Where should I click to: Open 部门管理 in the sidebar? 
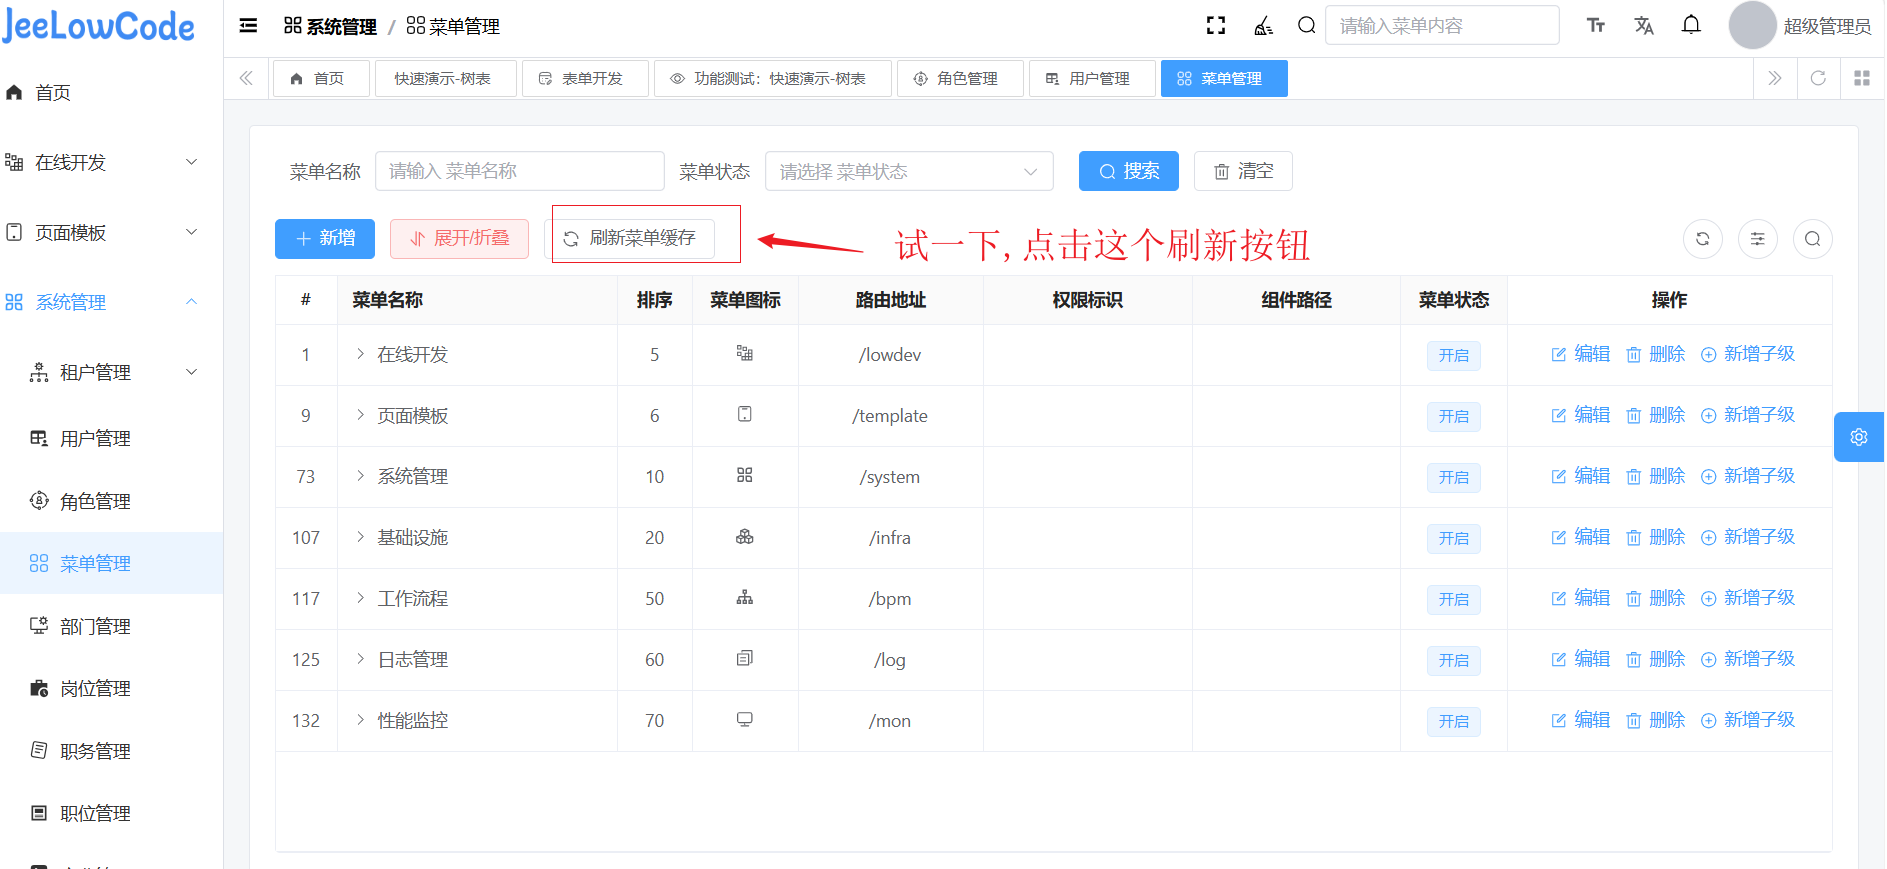click(x=95, y=626)
